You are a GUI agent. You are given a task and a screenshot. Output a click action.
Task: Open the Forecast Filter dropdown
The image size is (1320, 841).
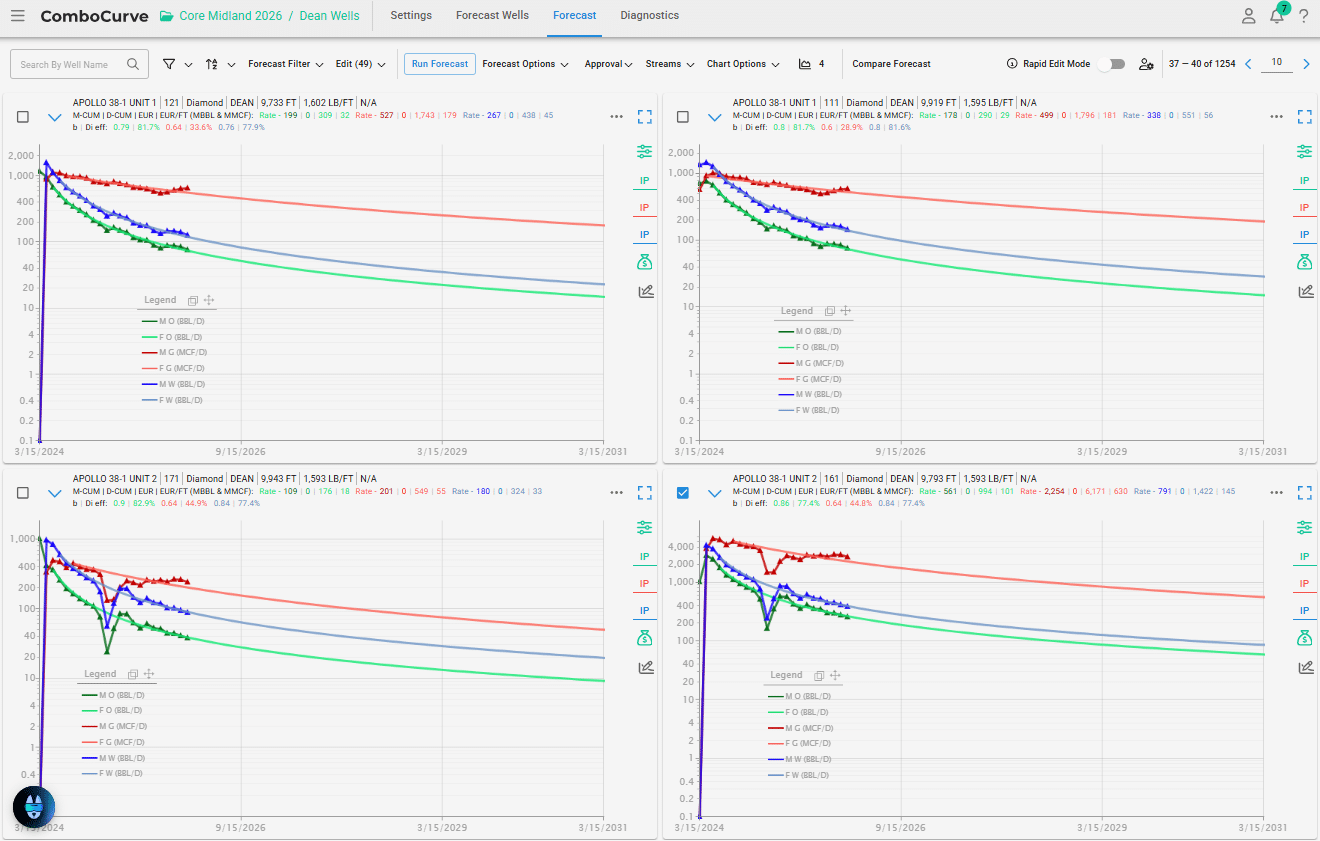pyautogui.click(x=286, y=64)
